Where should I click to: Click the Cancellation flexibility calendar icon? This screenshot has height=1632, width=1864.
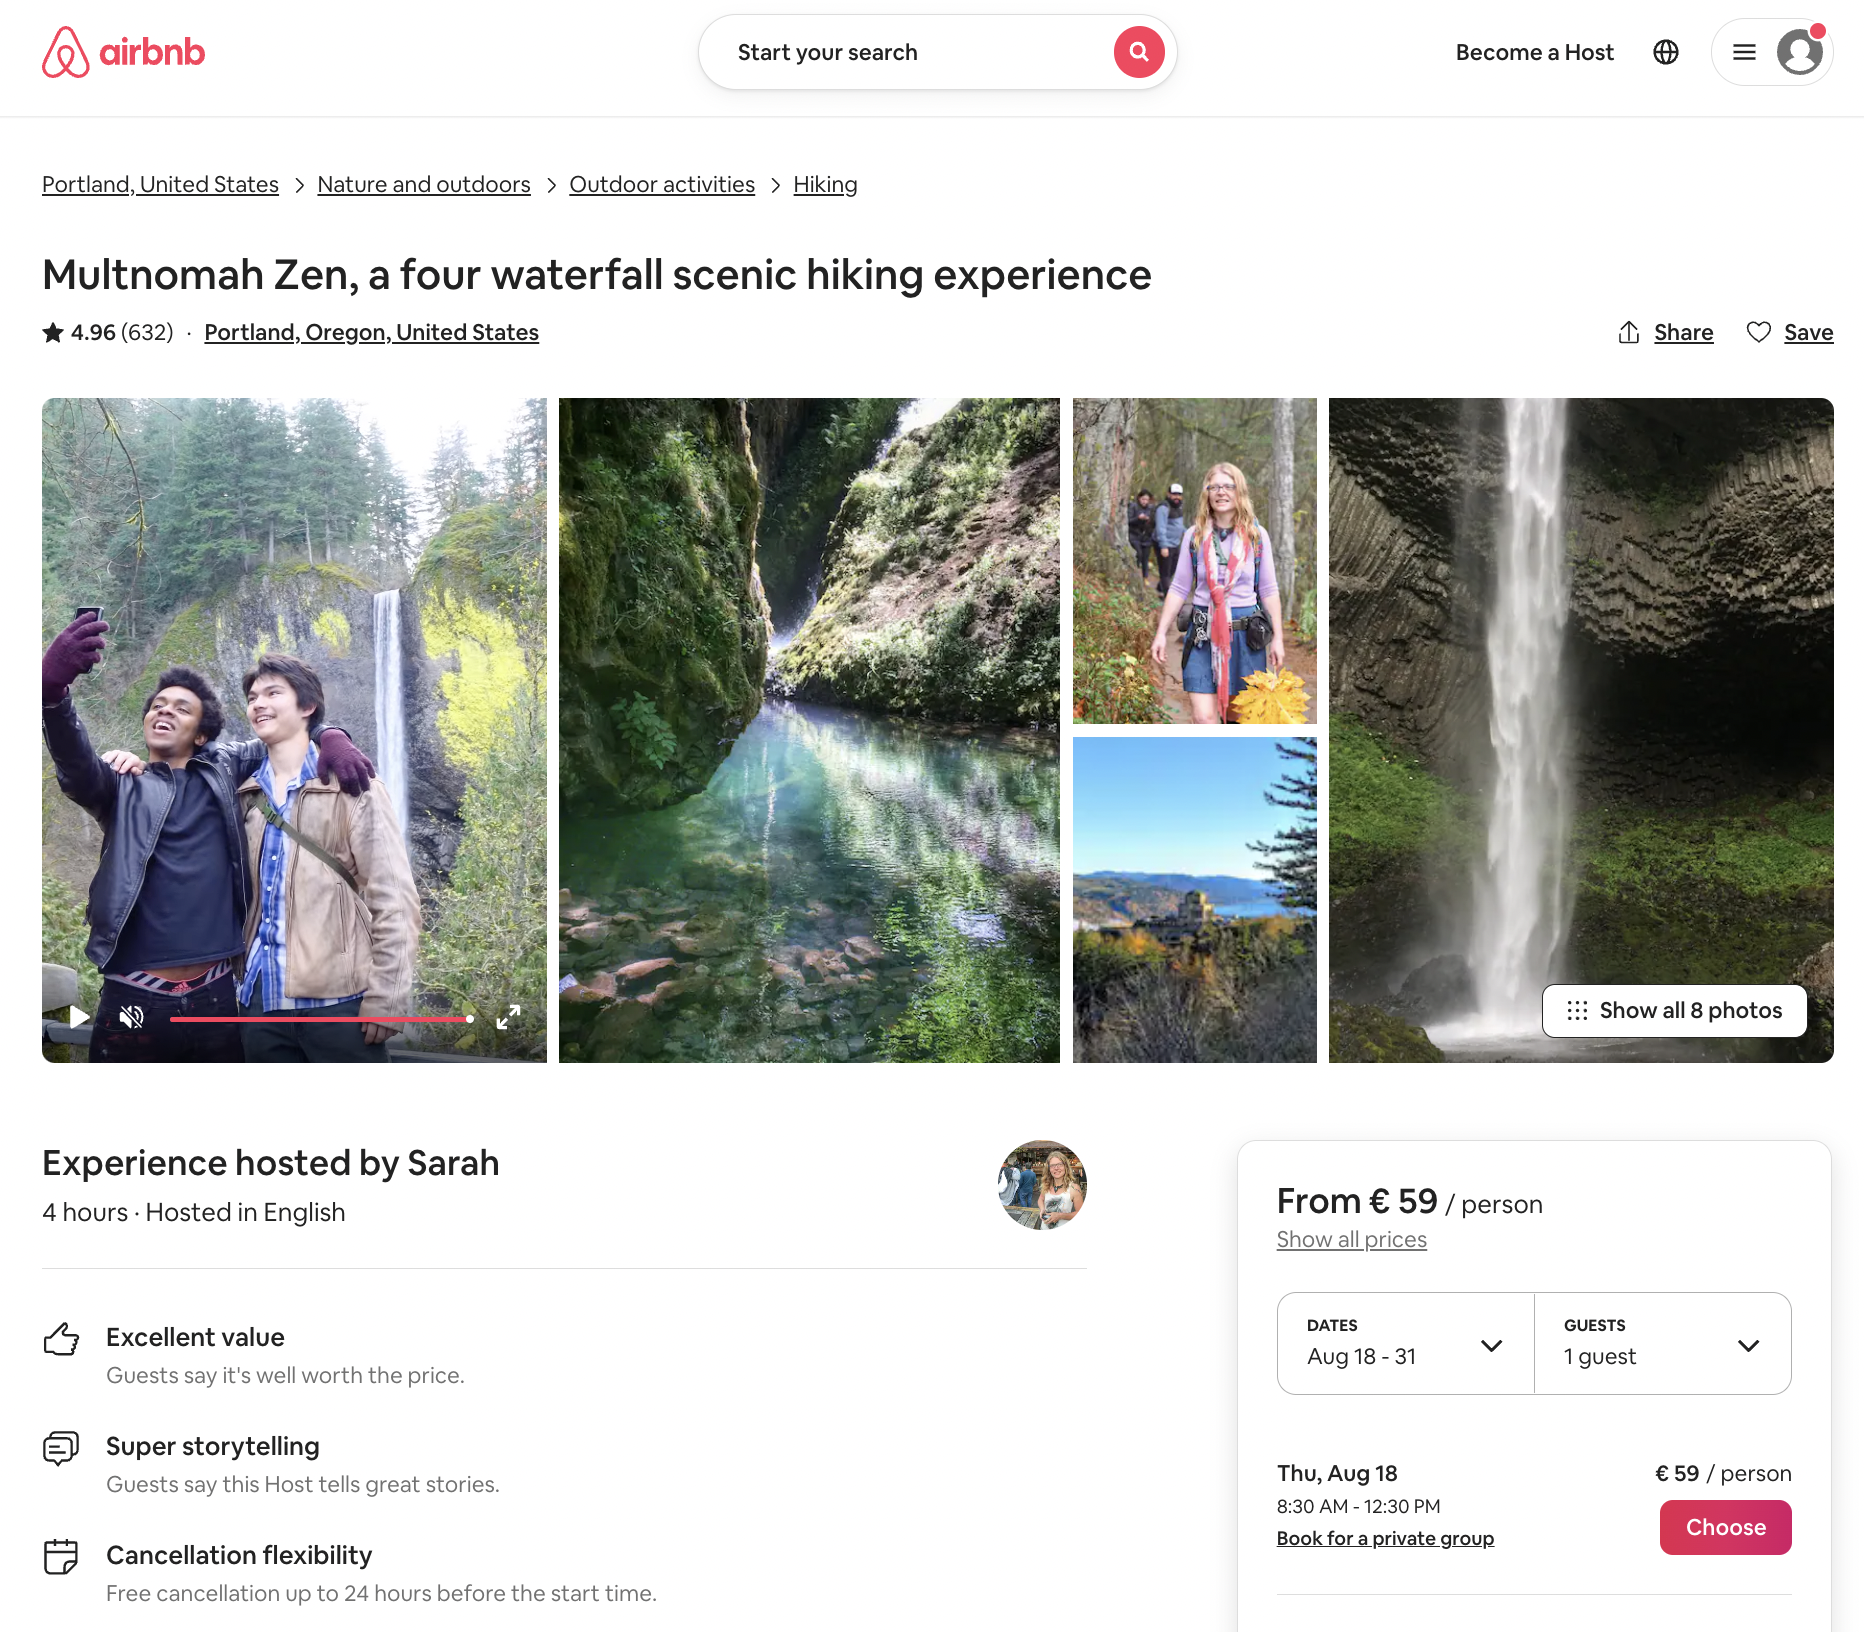(x=61, y=1557)
